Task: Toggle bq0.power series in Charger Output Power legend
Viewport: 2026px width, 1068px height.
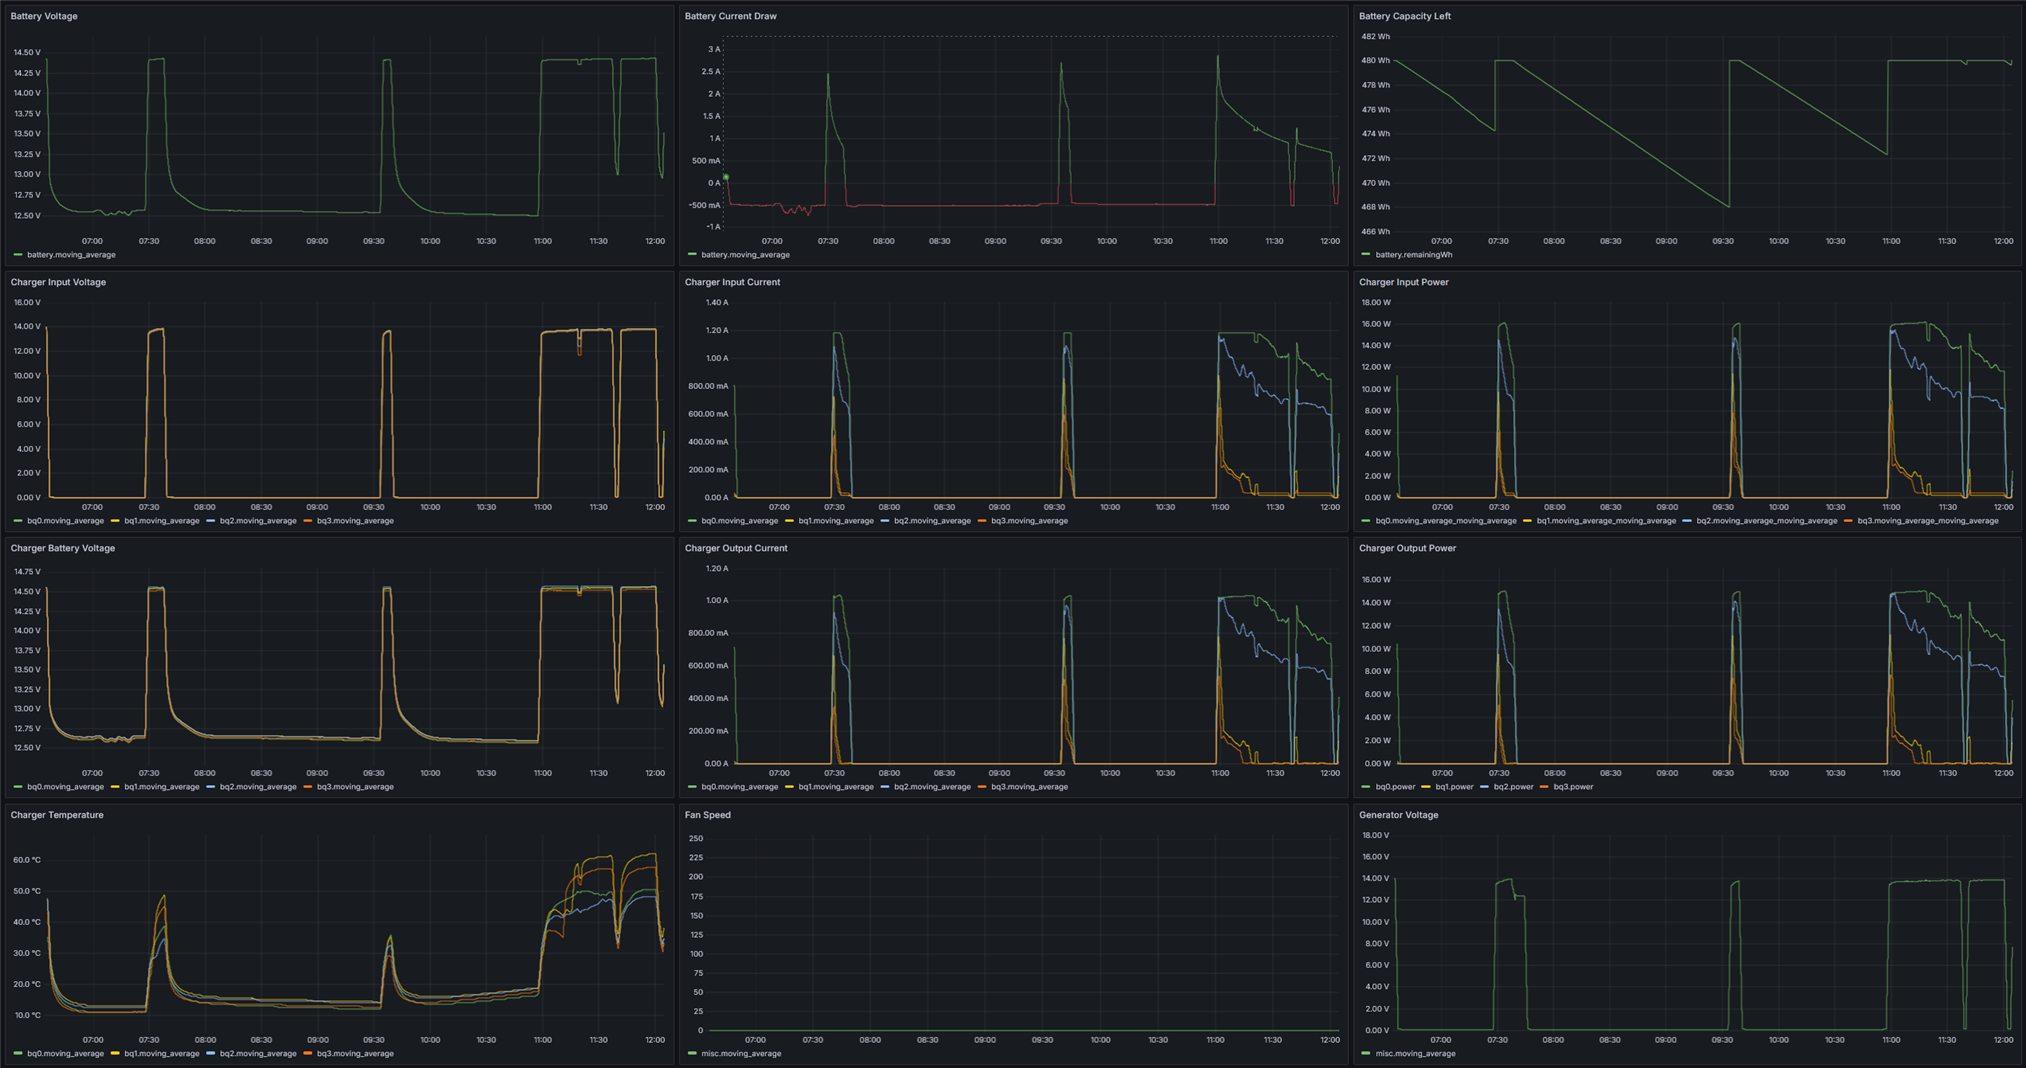Action: pos(1395,787)
